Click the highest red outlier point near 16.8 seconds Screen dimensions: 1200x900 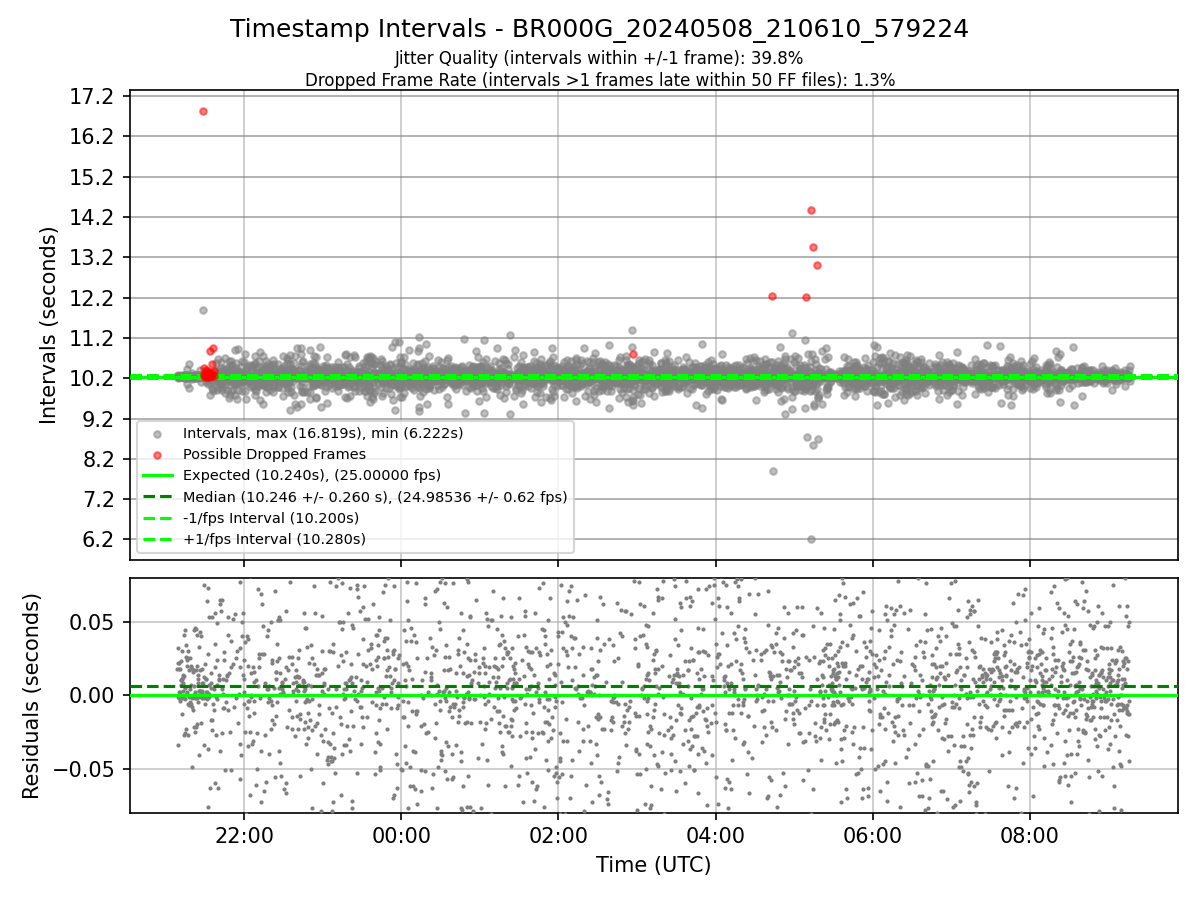(x=203, y=111)
